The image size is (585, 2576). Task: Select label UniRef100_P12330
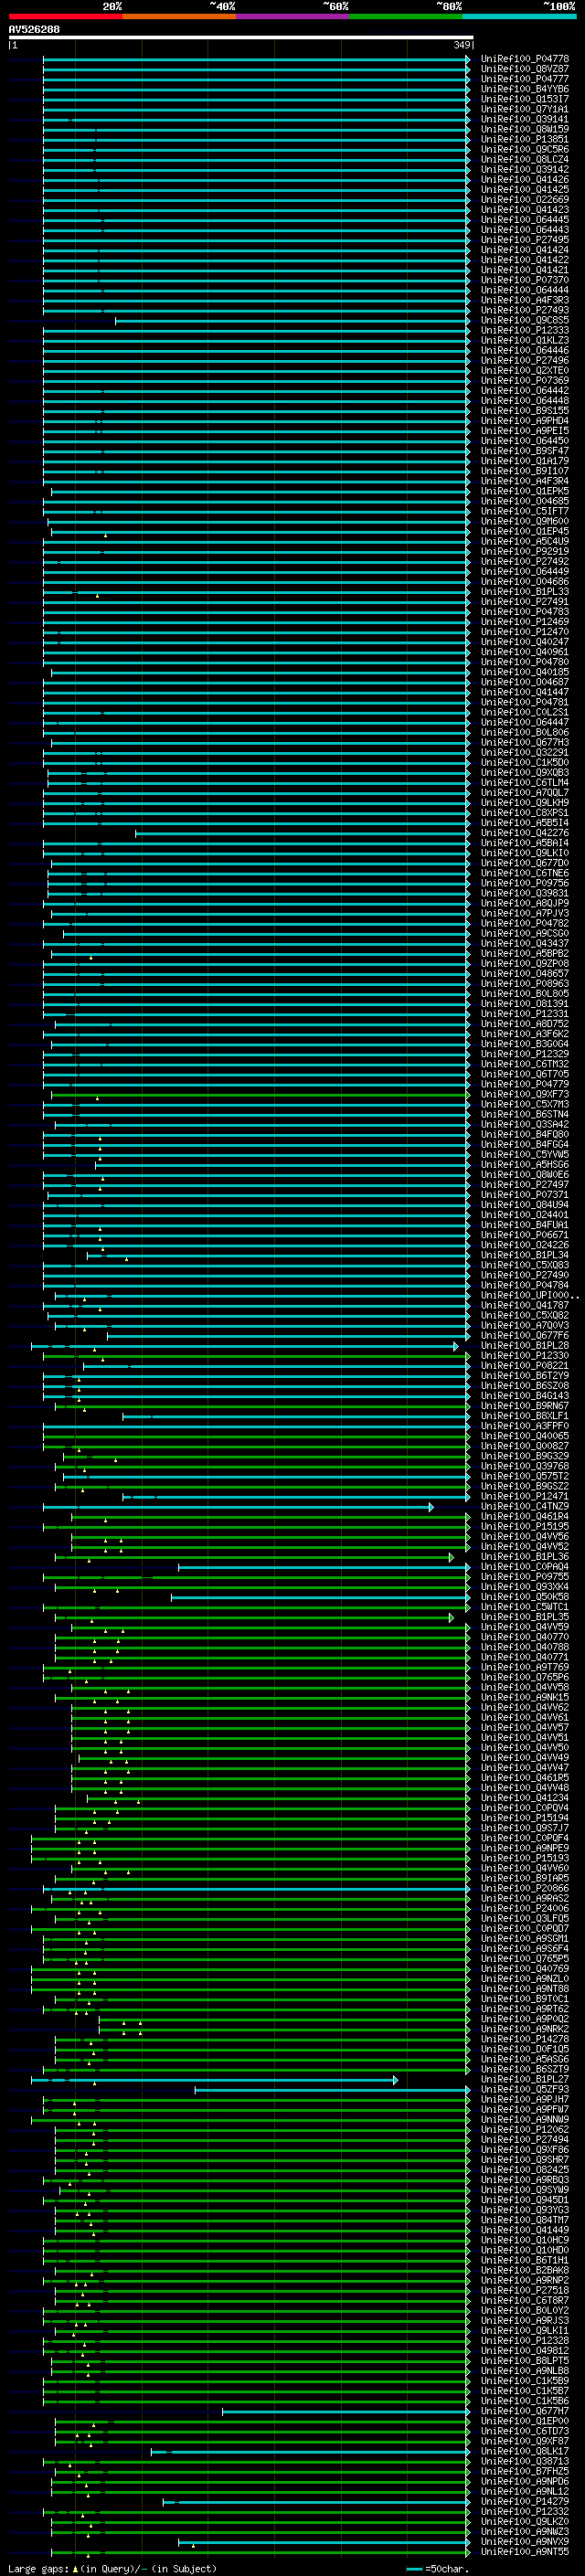[525, 1355]
